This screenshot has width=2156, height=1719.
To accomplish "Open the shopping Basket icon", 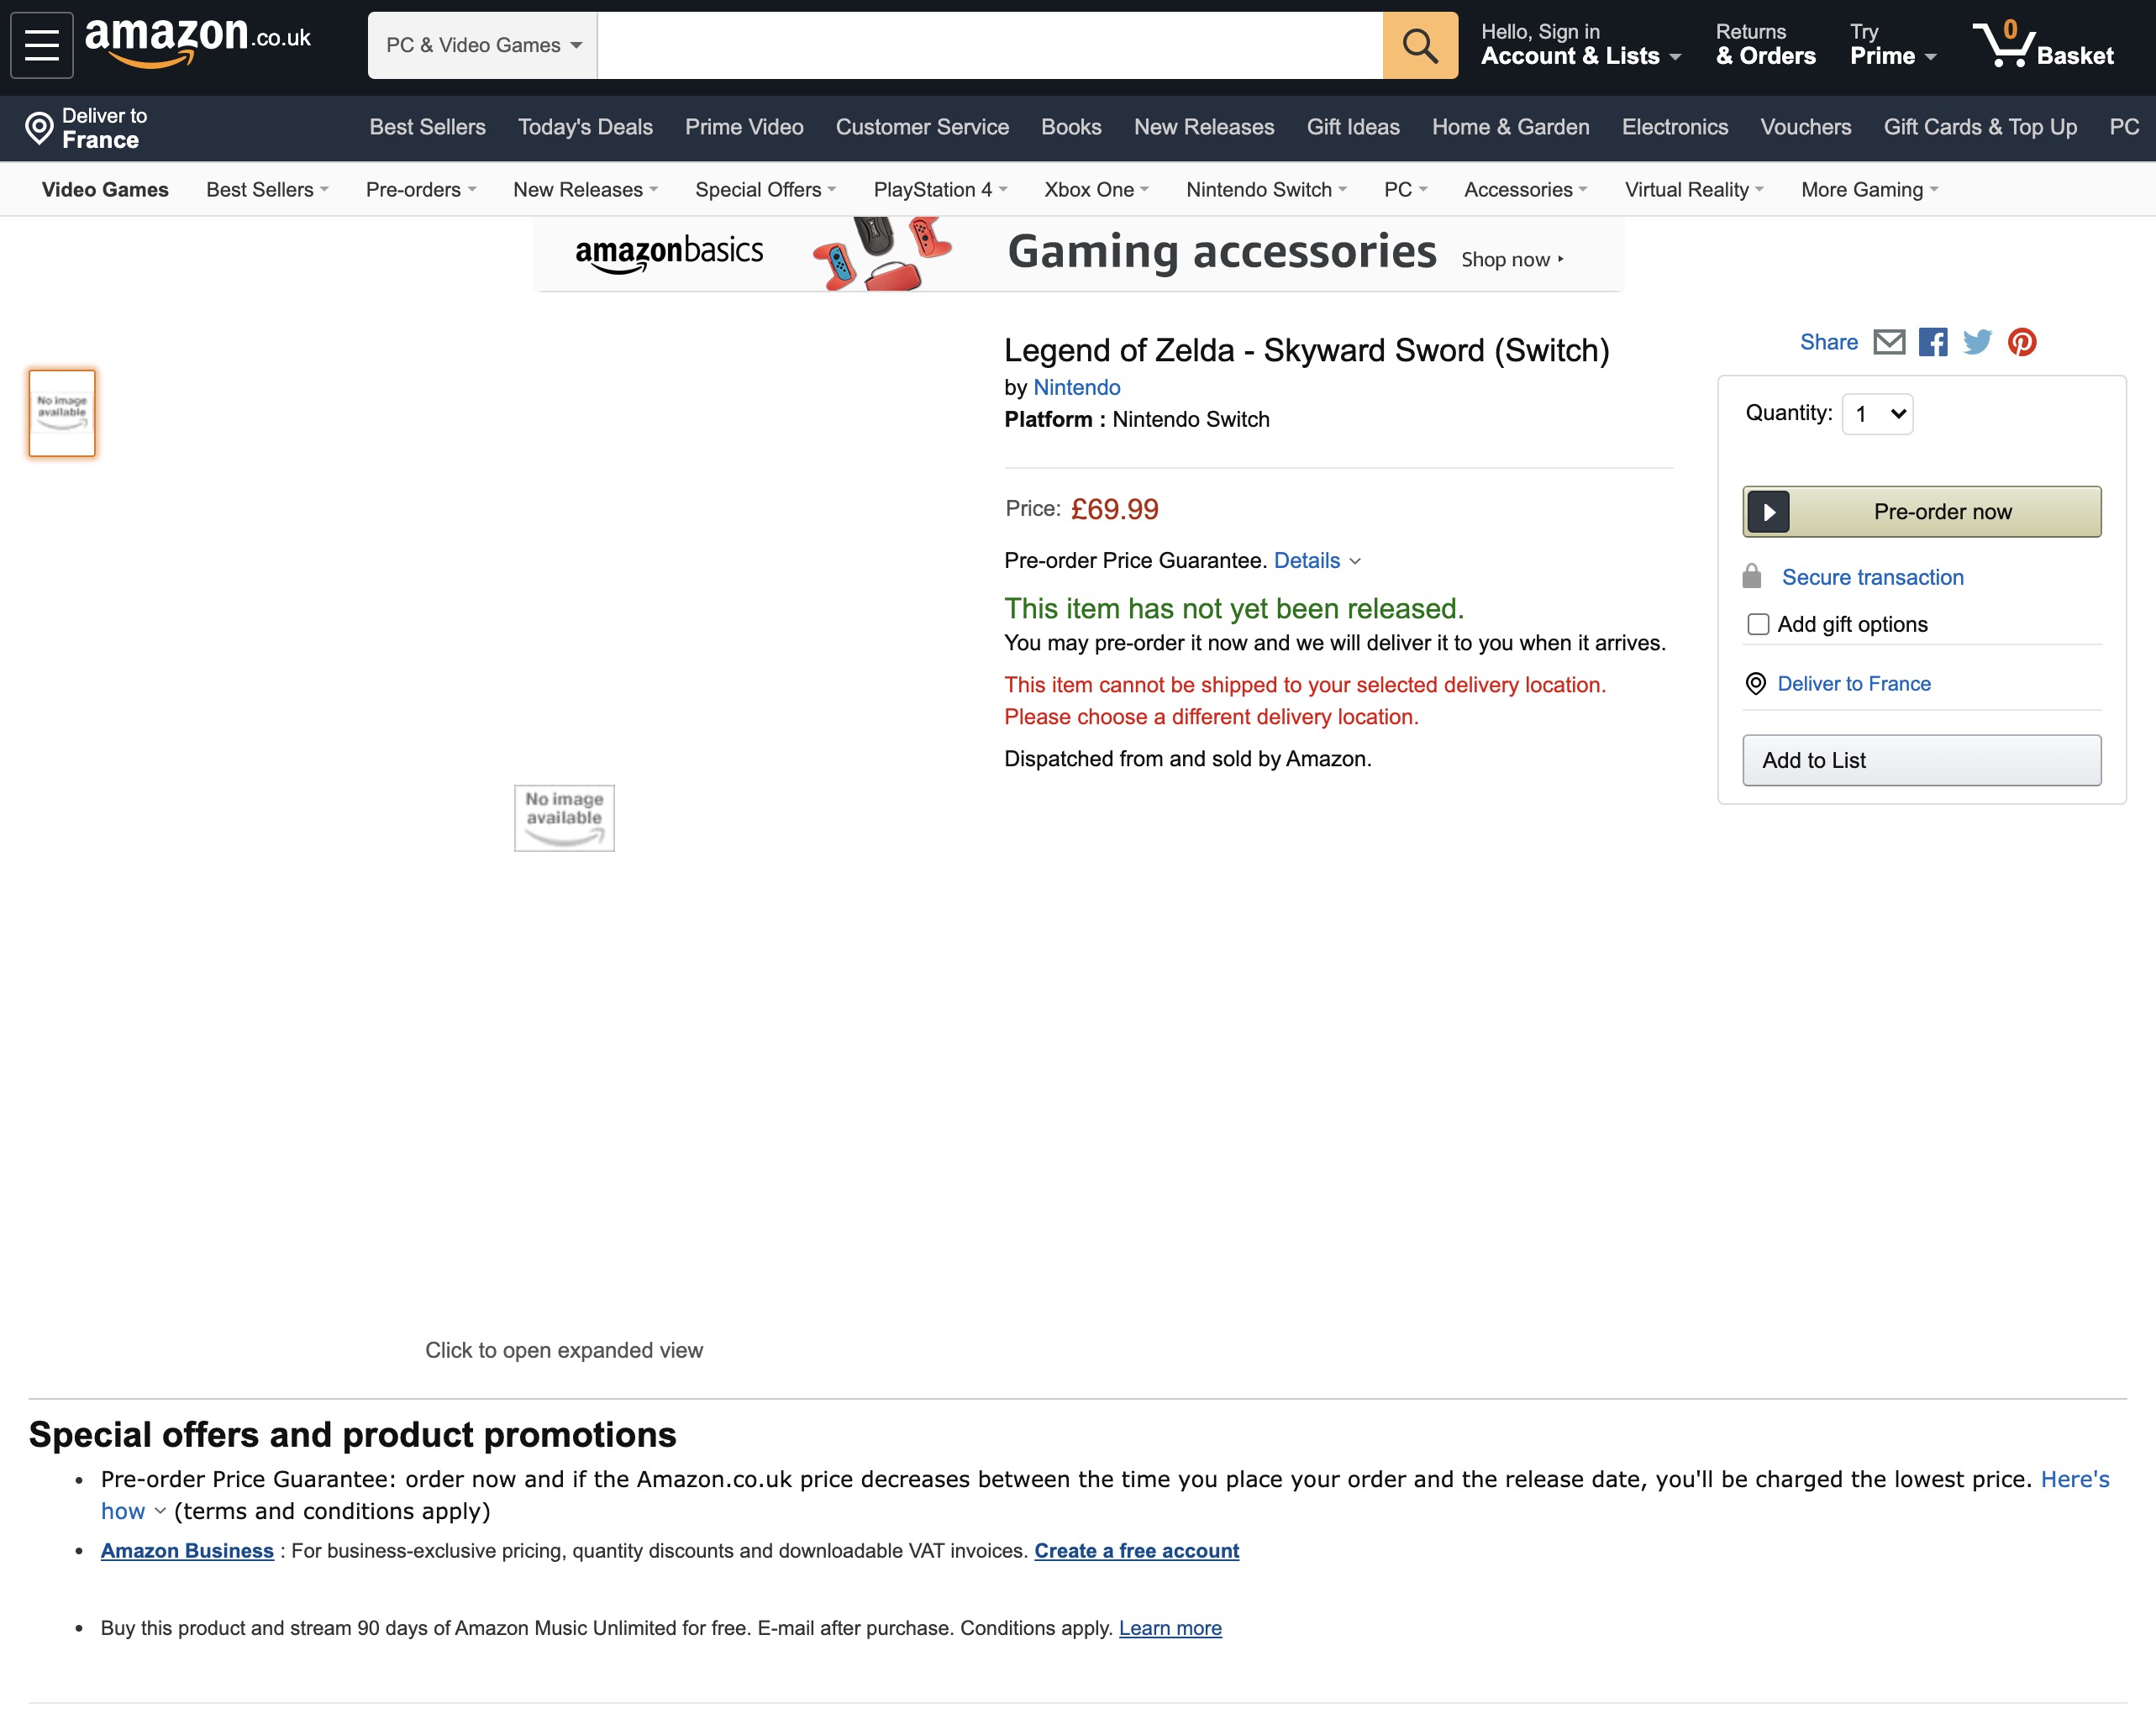I will pyautogui.click(x=2042, y=45).
